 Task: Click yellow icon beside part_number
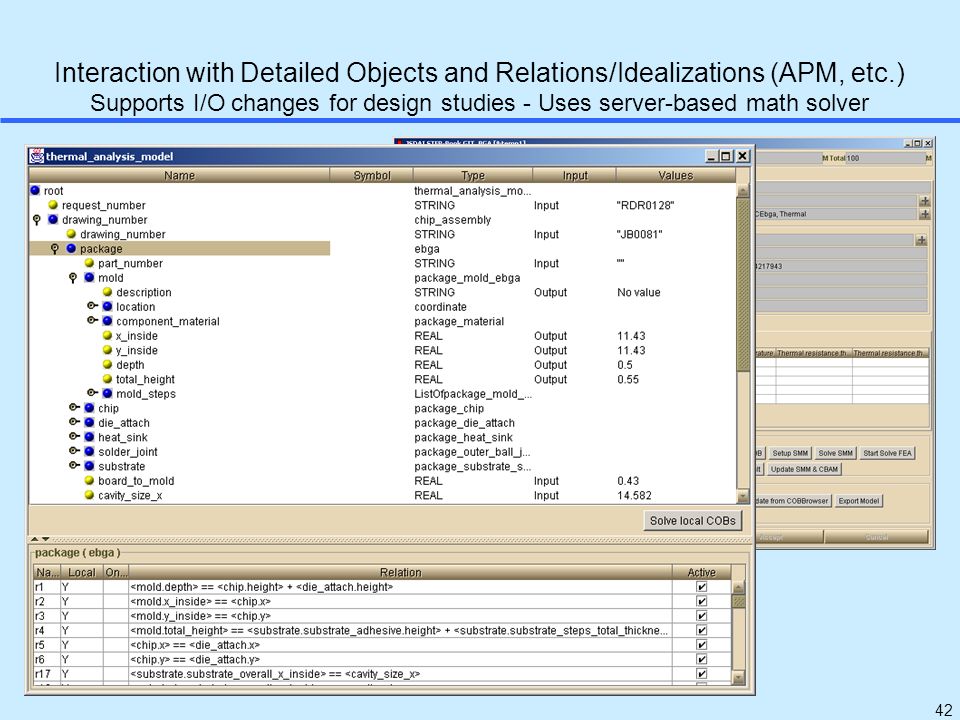[x=89, y=263]
